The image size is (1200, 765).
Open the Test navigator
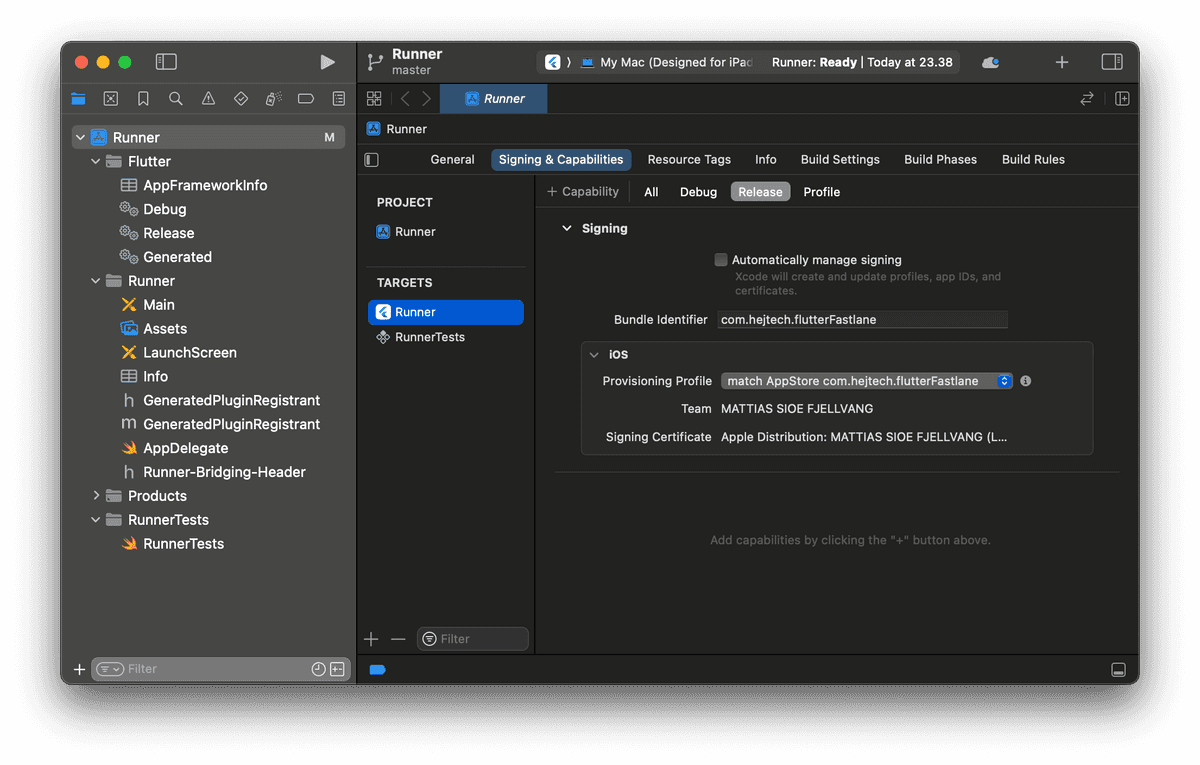point(240,98)
